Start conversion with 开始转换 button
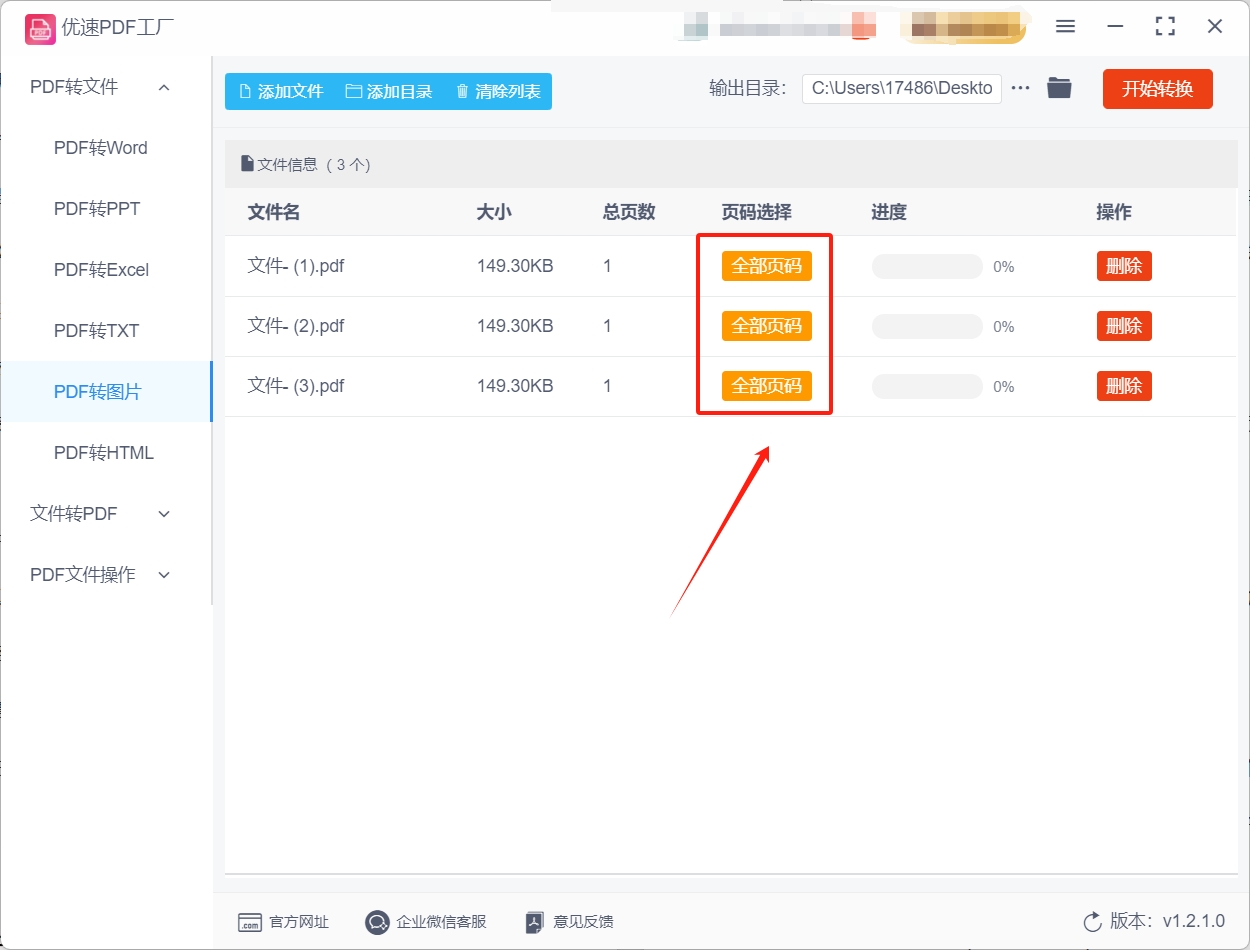 point(1157,88)
